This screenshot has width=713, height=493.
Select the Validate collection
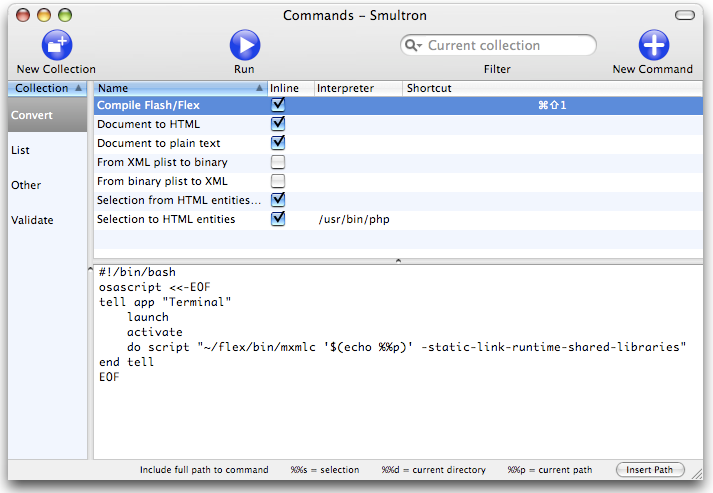click(32, 220)
